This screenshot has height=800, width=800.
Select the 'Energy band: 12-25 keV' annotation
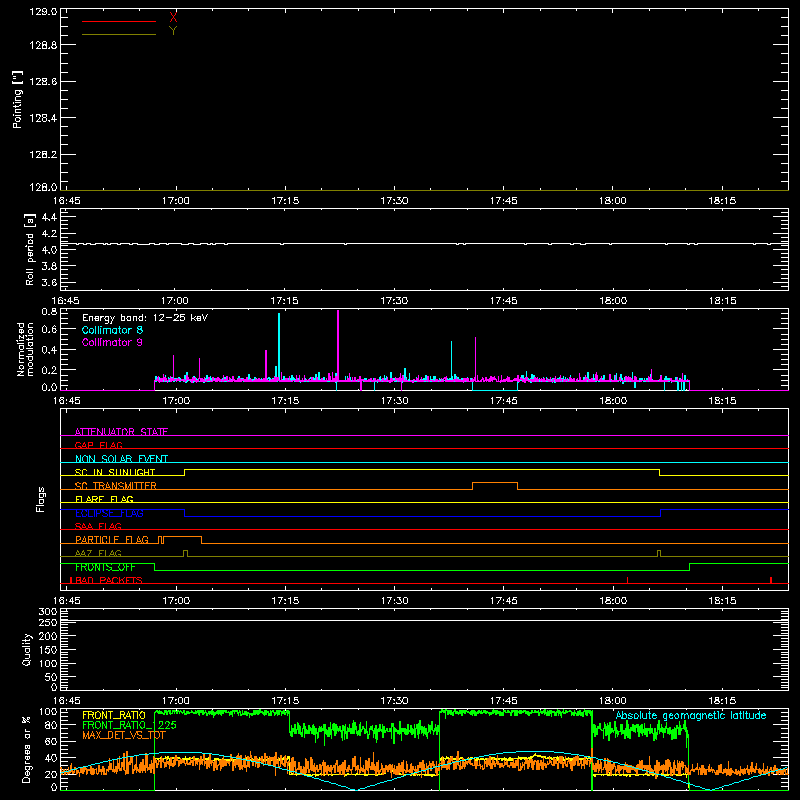tap(145, 318)
